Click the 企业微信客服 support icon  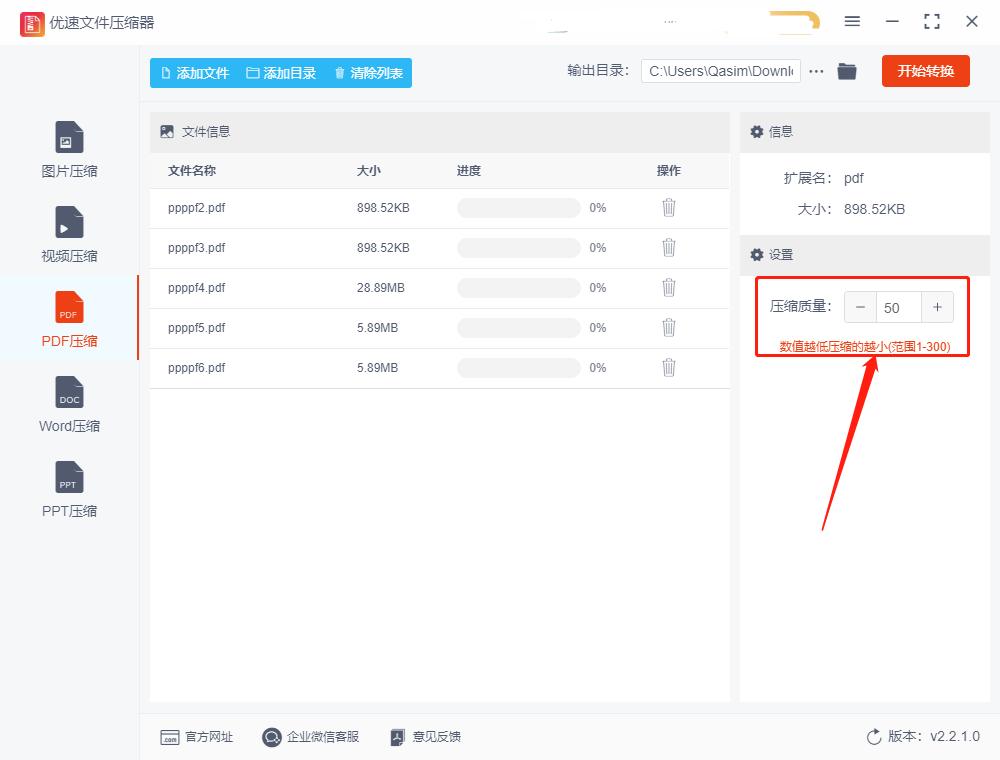[x=270, y=737]
